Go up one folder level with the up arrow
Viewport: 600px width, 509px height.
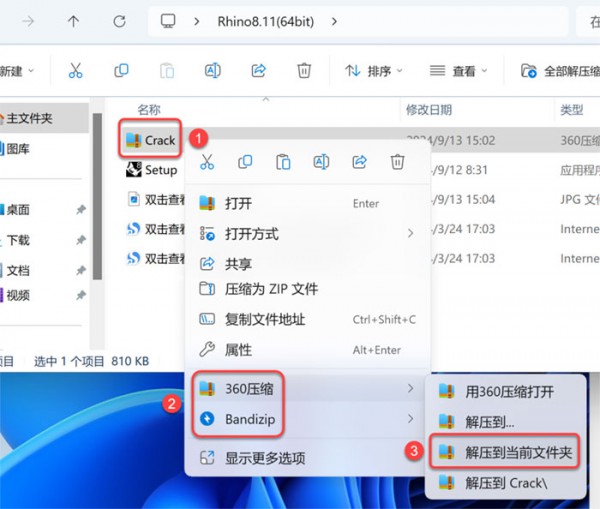(x=73, y=21)
